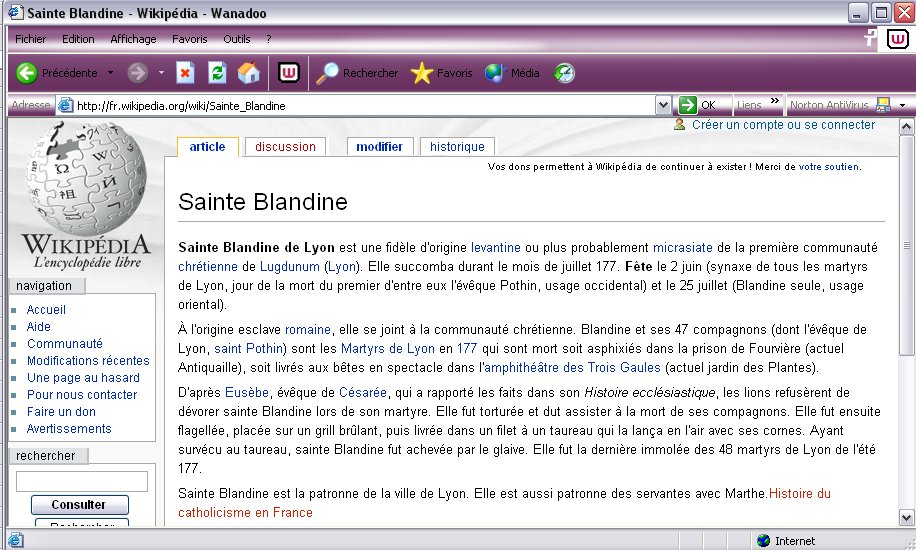
Task: Expand the Norton AntiVirus dropdown
Action: pyautogui.click(x=902, y=105)
